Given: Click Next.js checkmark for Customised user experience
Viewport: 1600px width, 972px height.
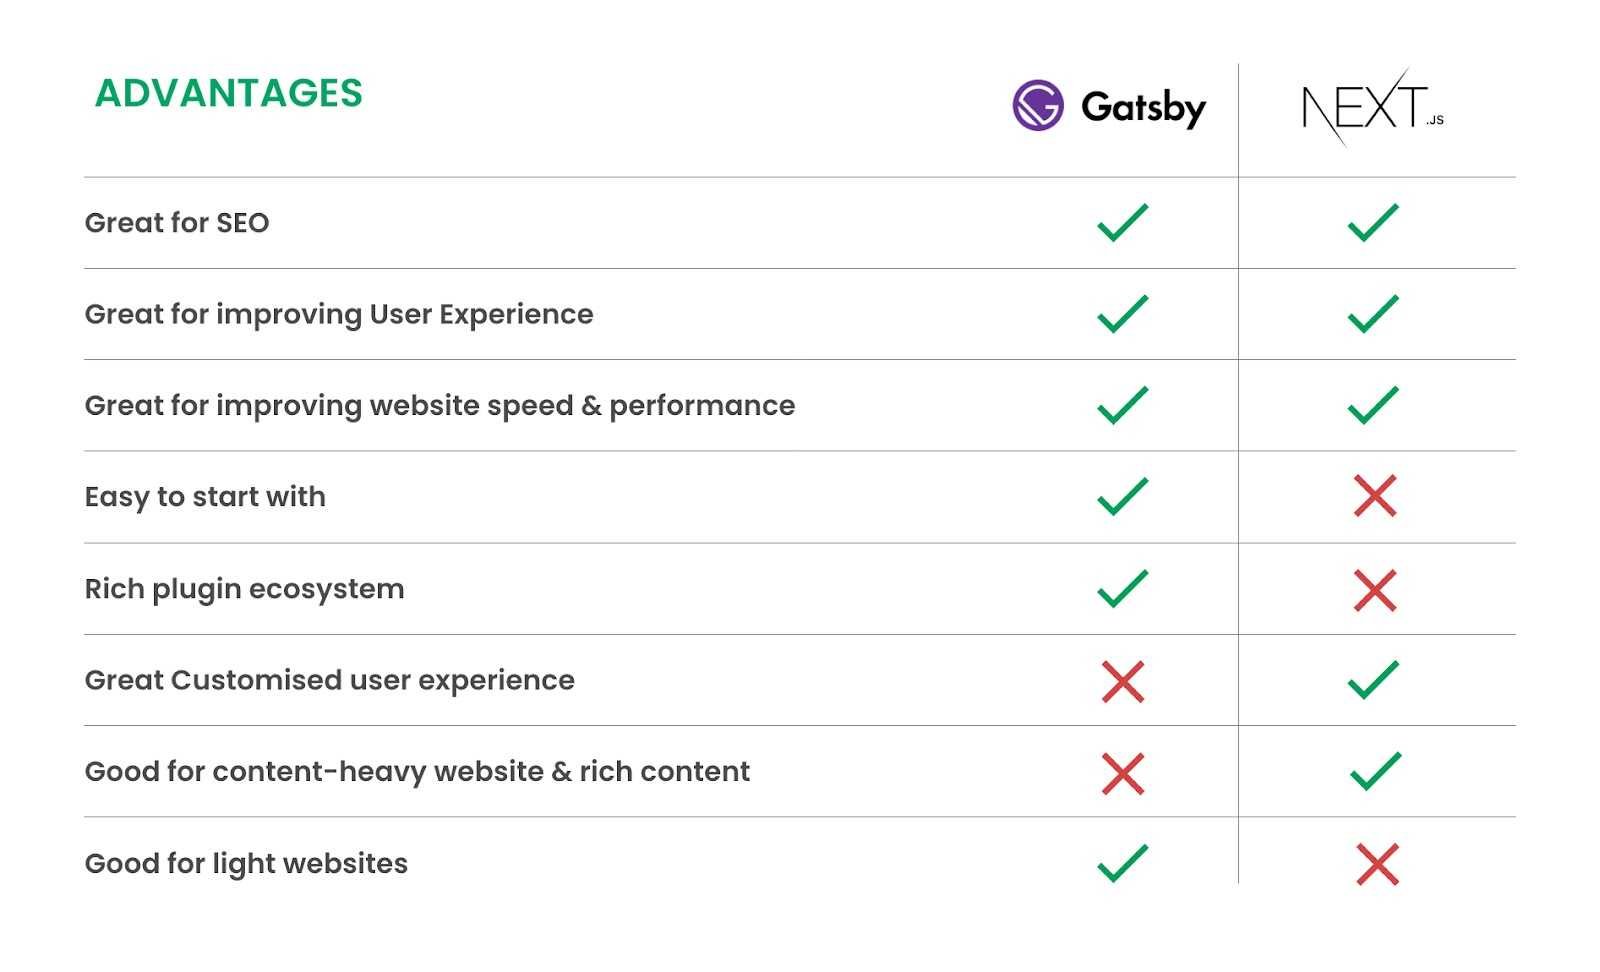Looking at the screenshot, I should tap(1373, 680).
